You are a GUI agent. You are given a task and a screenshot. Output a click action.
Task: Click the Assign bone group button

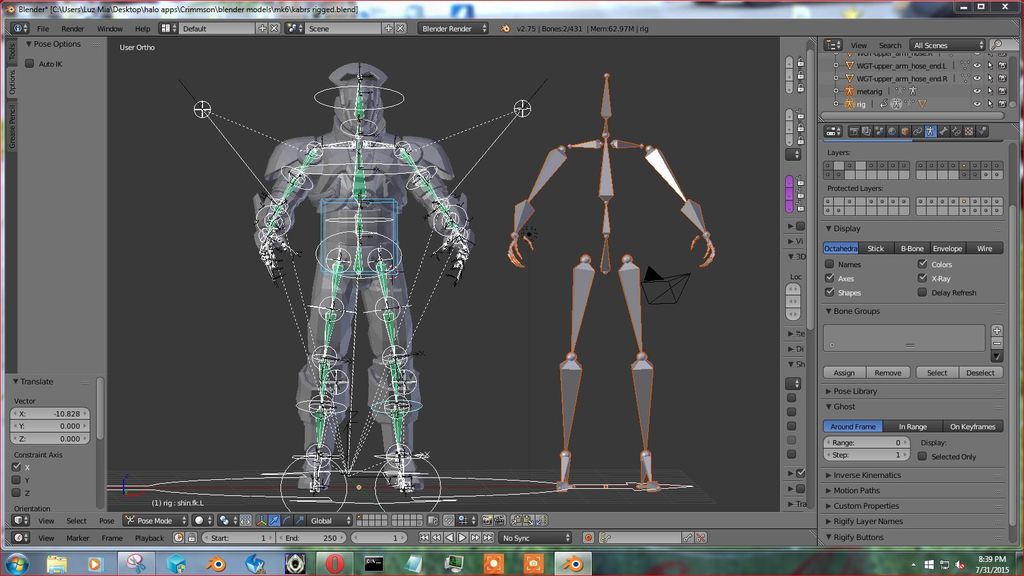click(x=844, y=372)
